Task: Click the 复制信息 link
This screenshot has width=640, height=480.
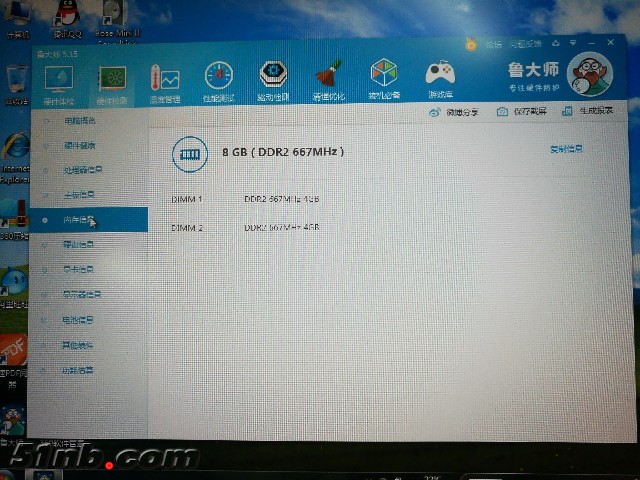Action: point(566,149)
